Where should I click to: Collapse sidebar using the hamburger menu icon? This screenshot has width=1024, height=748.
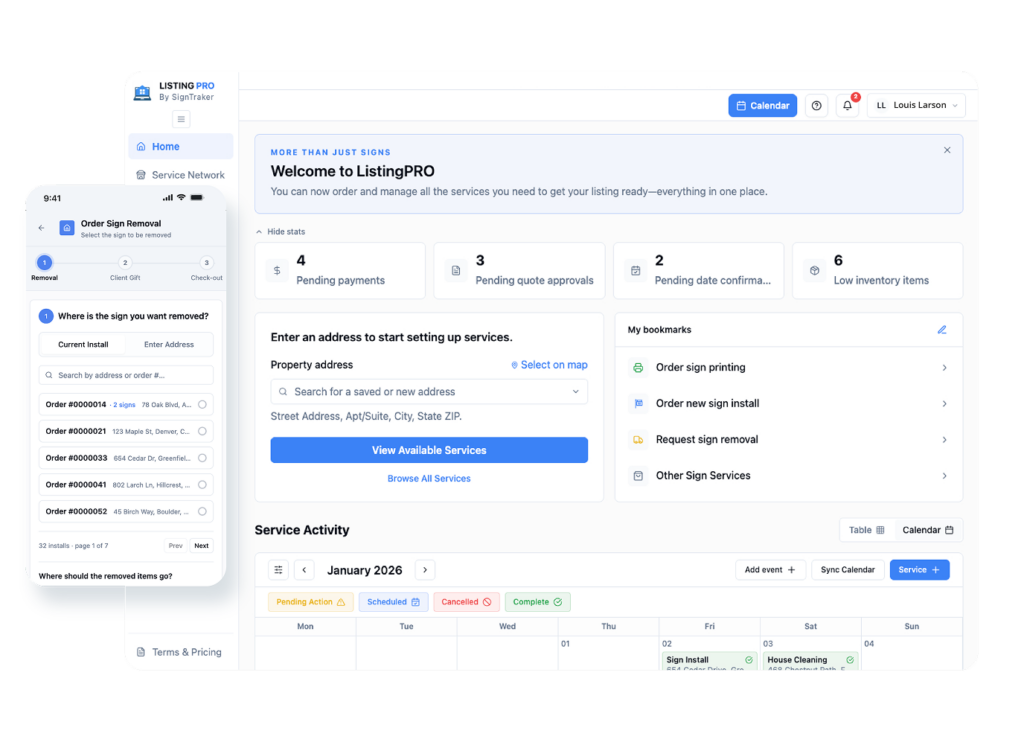tap(181, 119)
